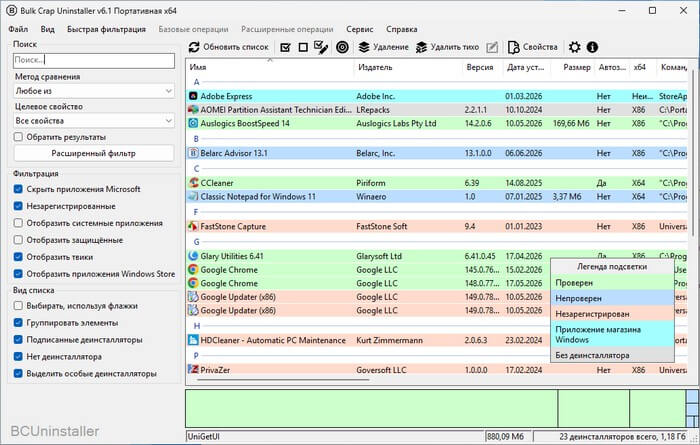The width and height of the screenshot is (700, 445).
Task: Click the Belarc Advisor 13.1 icon
Action: pos(193,153)
